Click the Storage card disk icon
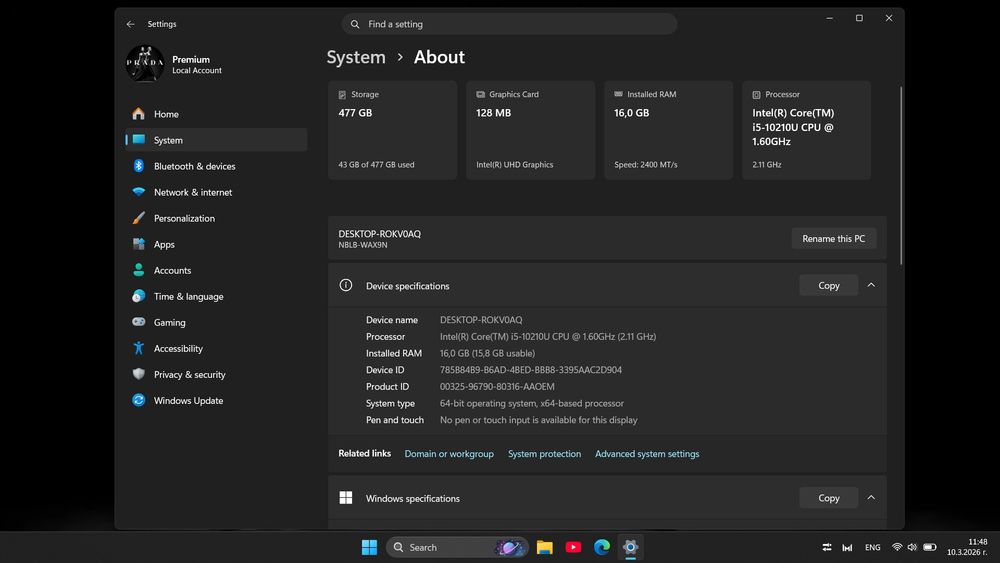 click(x=342, y=94)
